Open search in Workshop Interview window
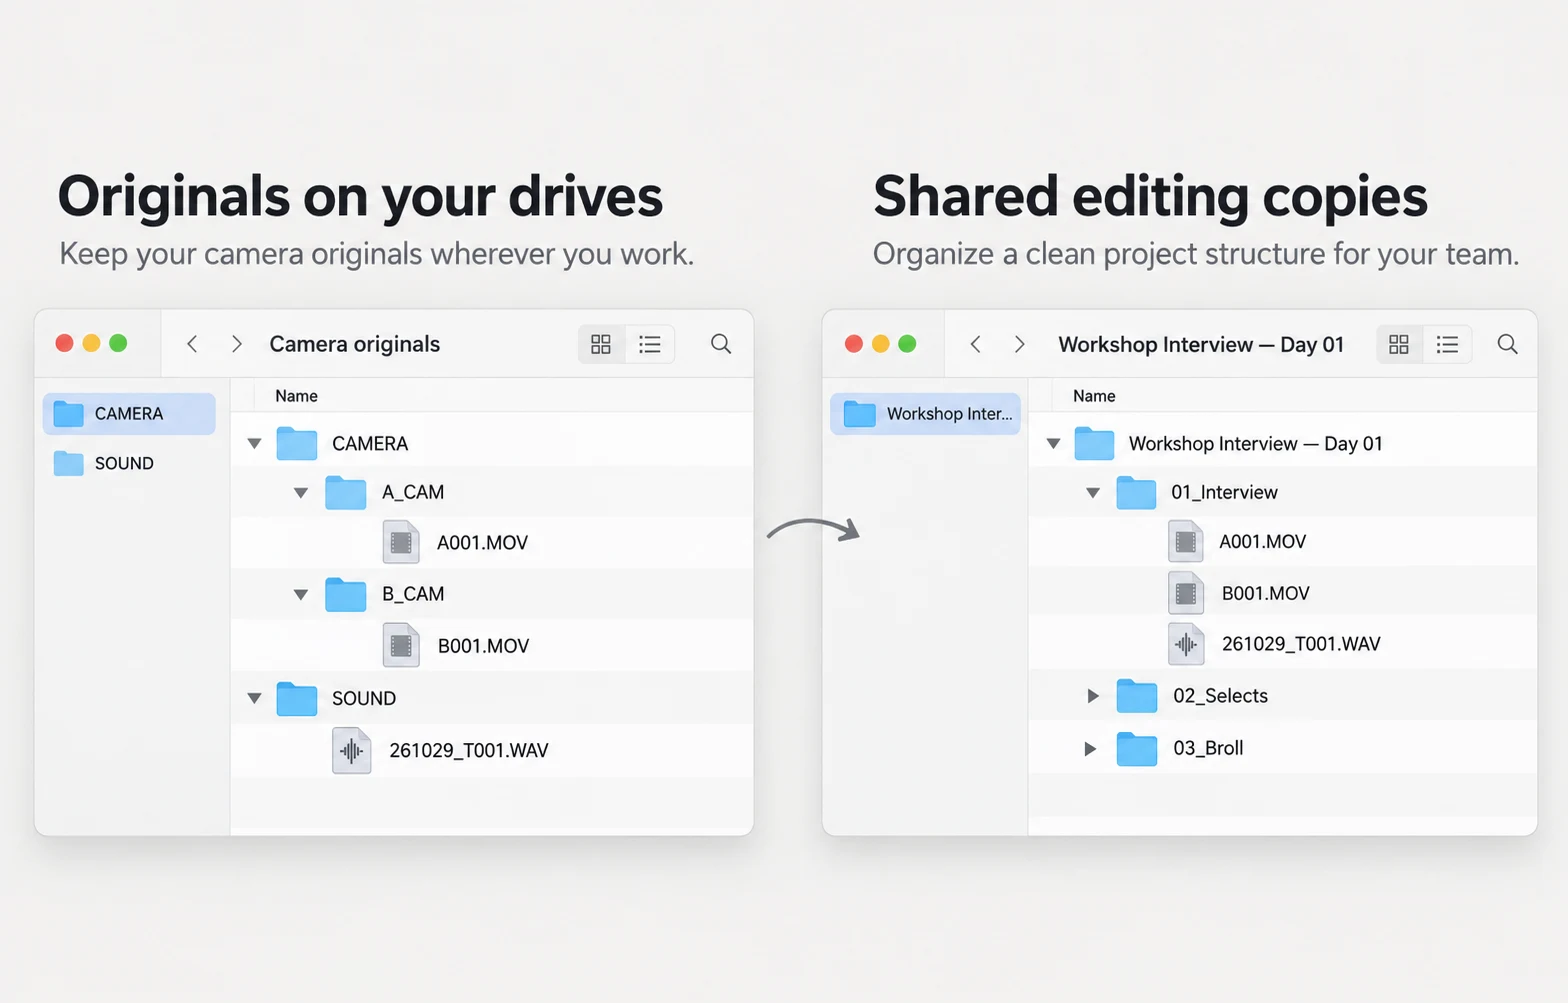This screenshot has height=1003, width=1568. (1508, 344)
